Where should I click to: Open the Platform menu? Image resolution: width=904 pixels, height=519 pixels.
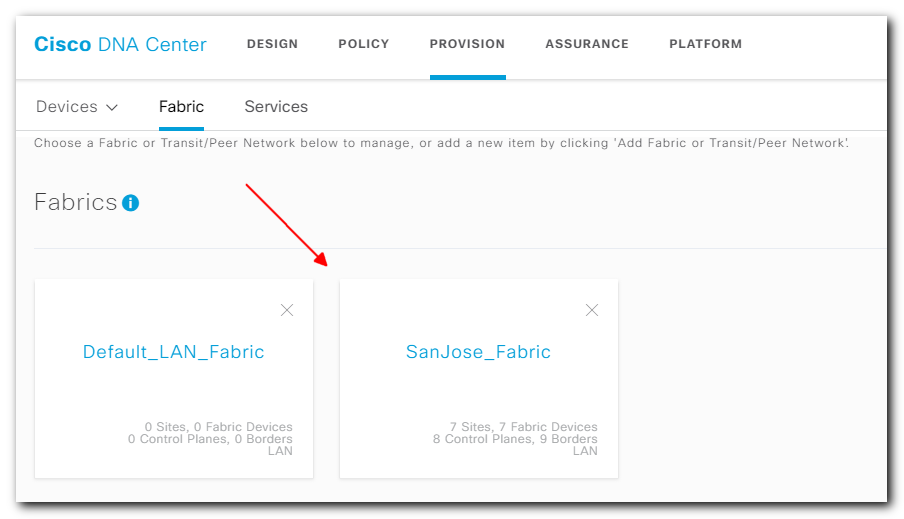pyautogui.click(x=706, y=44)
